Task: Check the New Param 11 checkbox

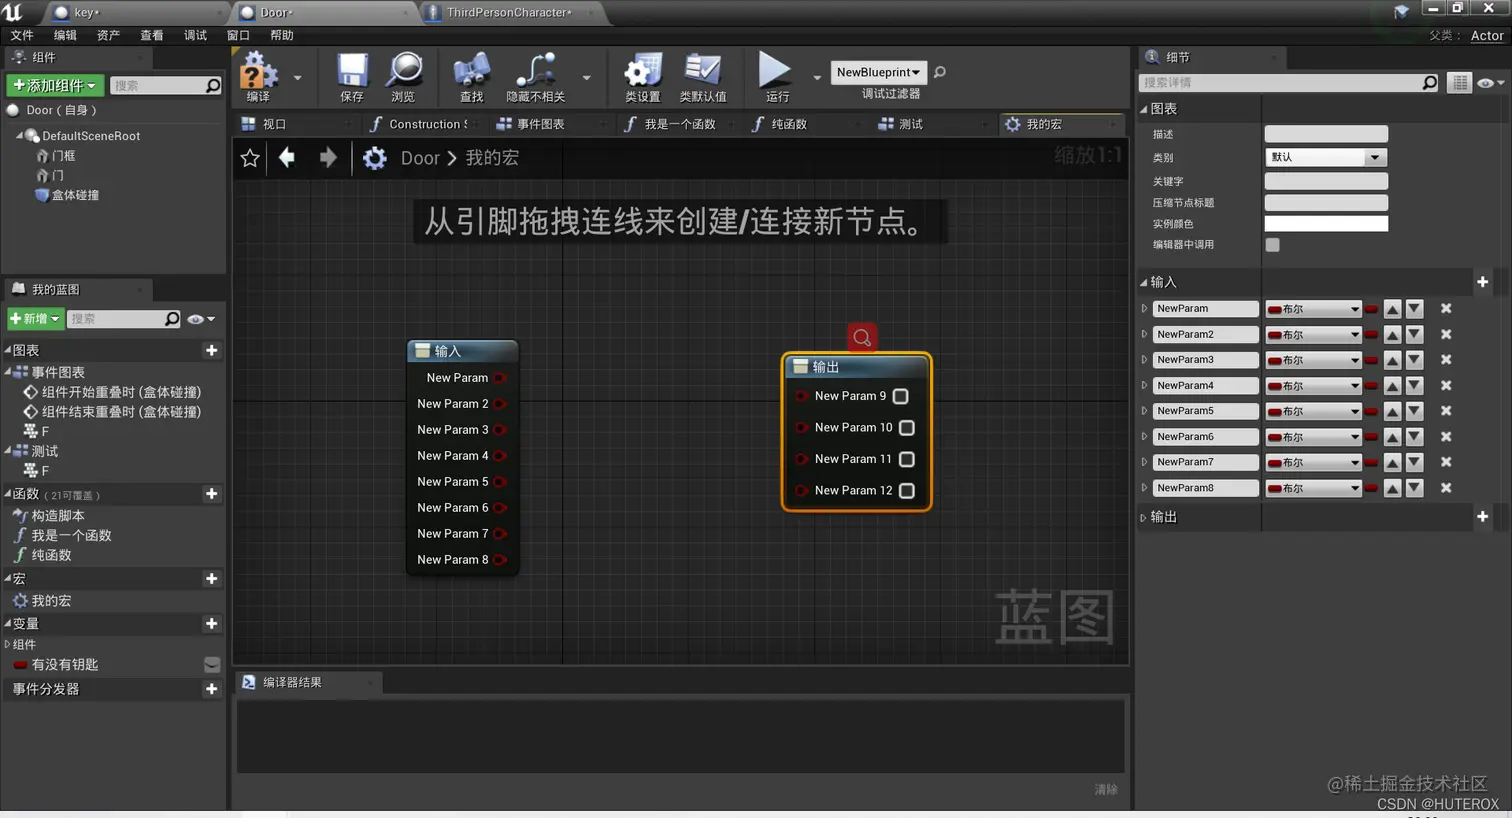Action: point(907,459)
